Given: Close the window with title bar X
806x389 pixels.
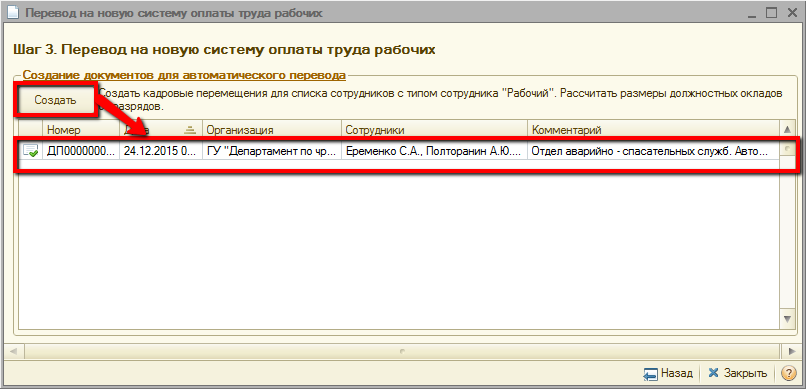Looking at the screenshot, I should [791, 13].
